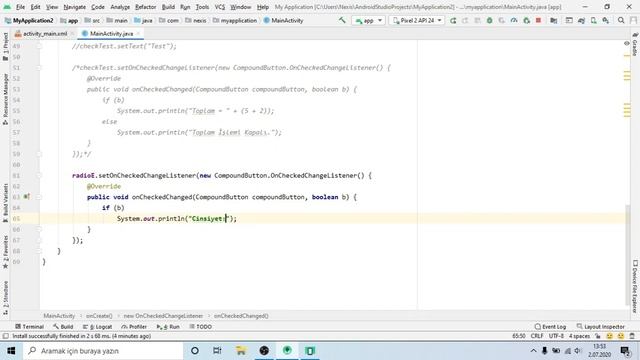Click the green Debug app bug icon
This screenshot has width=640, height=360.
click(x=489, y=20)
